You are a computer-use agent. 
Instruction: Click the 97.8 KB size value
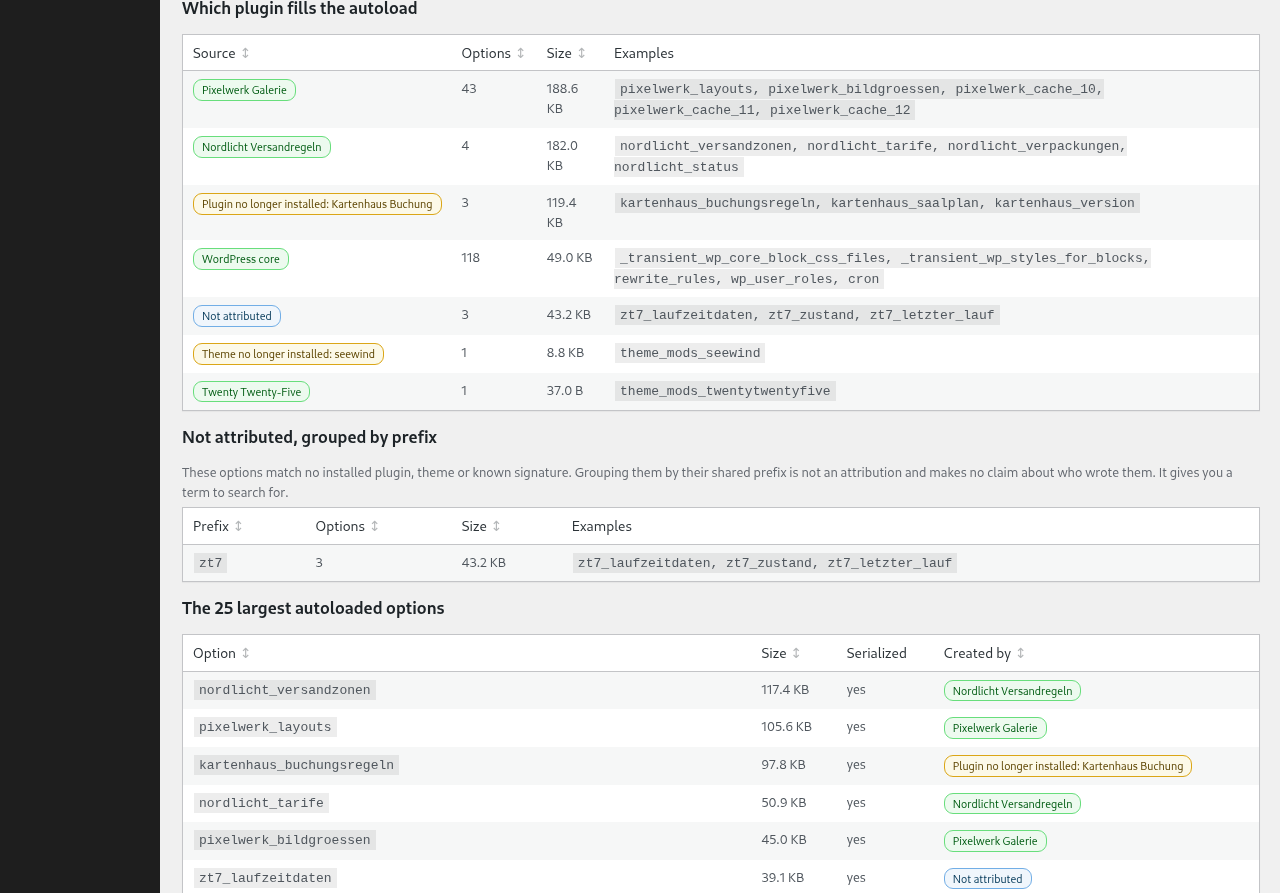tap(783, 764)
